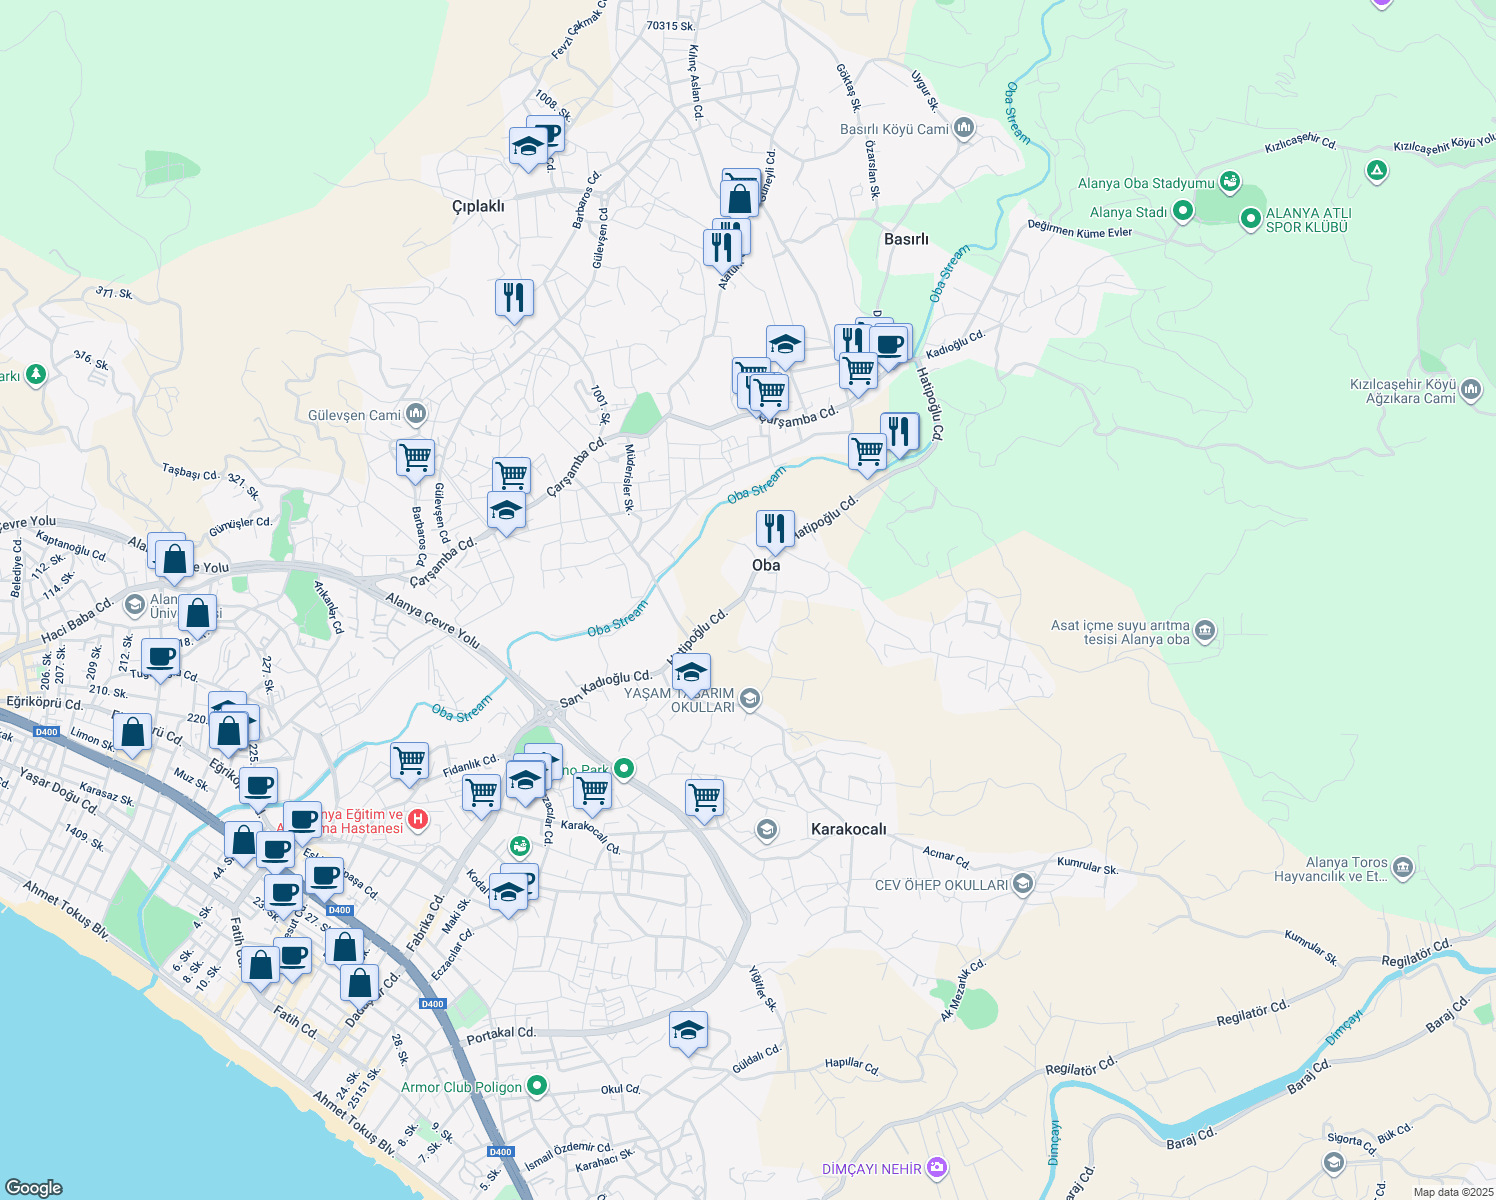The height and width of the screenshot is (1200, 1496).
Task: Select the Alanya Stadı green marker
Action: click(x=1183, y=211)
